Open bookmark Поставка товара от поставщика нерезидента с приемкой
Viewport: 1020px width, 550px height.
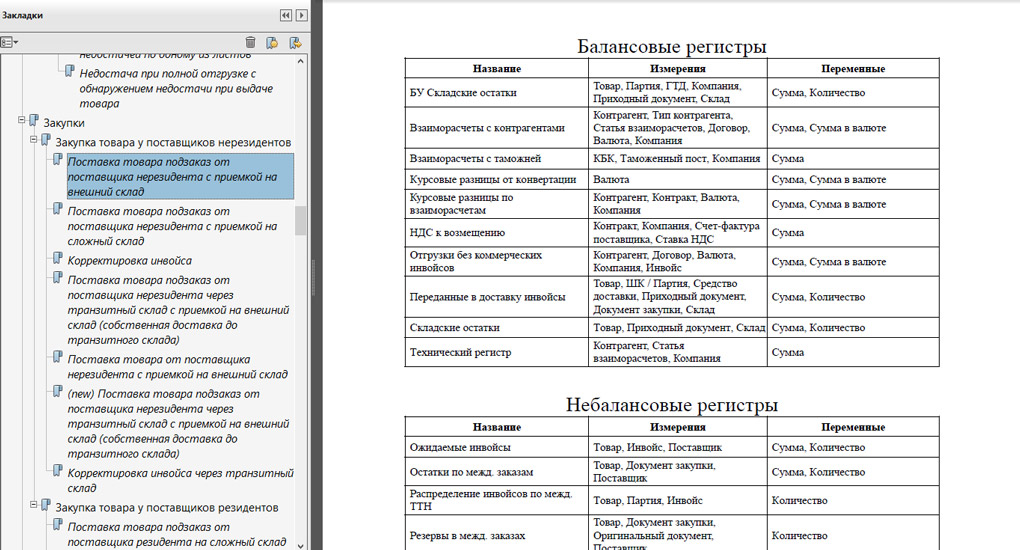[178, 367]
